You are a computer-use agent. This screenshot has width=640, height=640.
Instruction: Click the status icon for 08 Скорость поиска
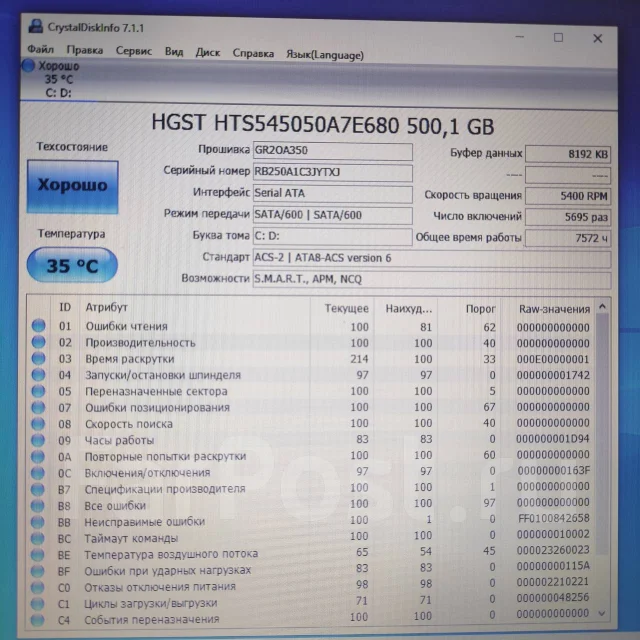tap(38, 423)
